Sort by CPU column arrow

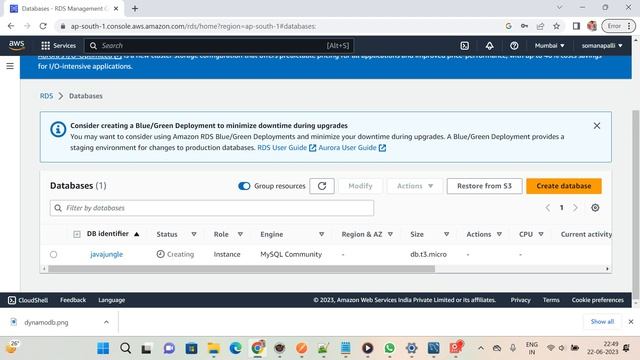pyautogui.click(x=541, y=234)
